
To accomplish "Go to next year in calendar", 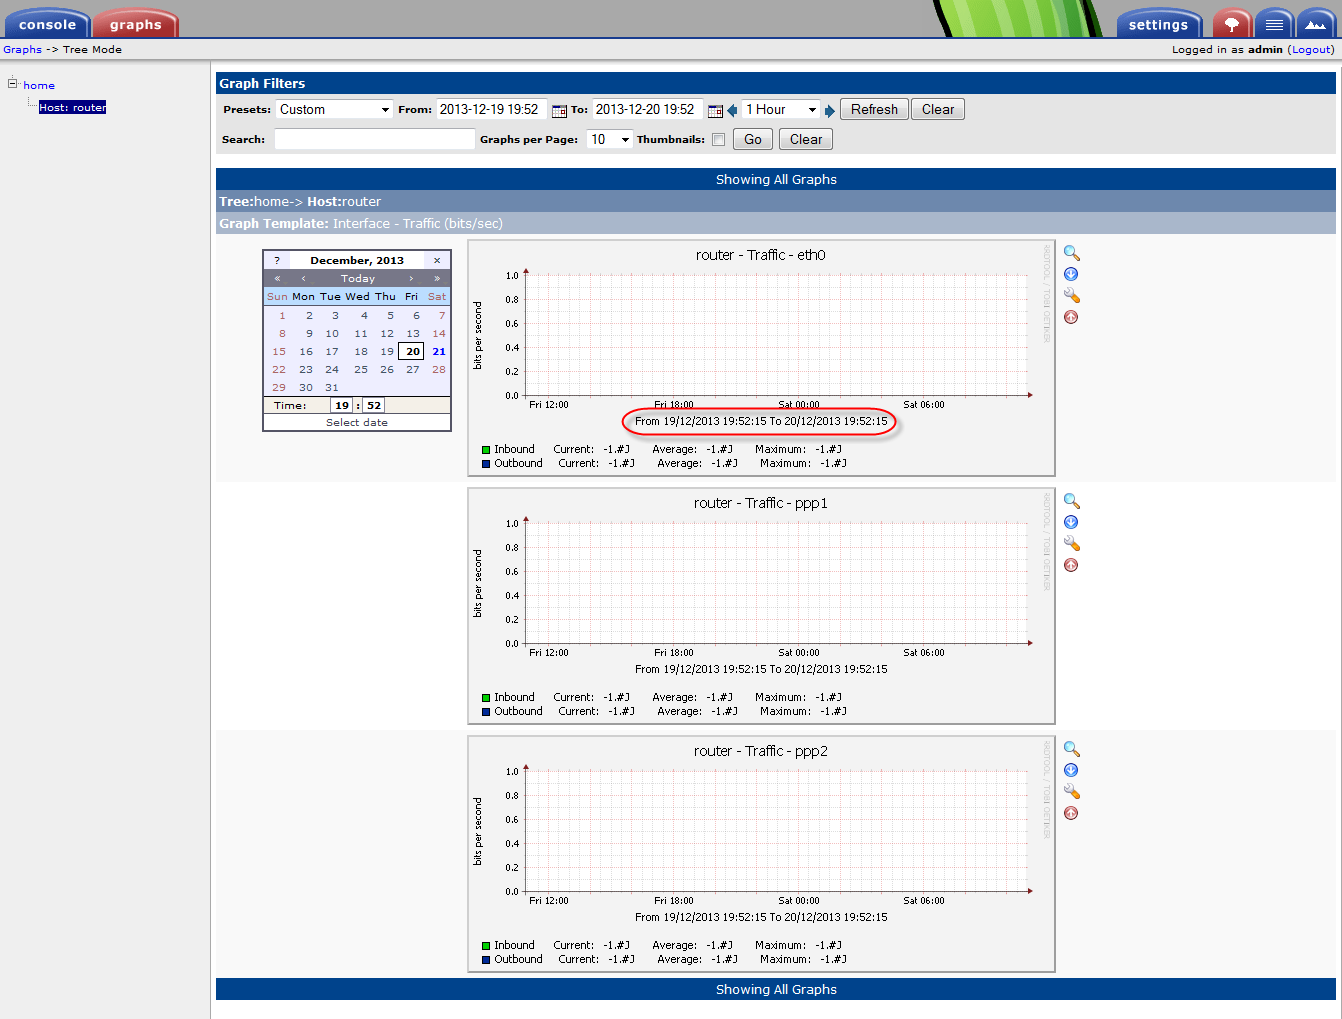I will coord(437,278).
